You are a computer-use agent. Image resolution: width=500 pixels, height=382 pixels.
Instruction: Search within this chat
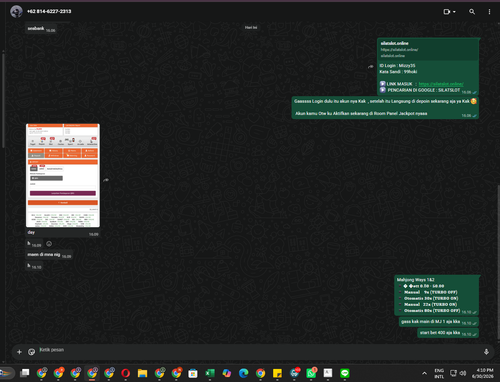pyautogui.click(x=472, y=12)
